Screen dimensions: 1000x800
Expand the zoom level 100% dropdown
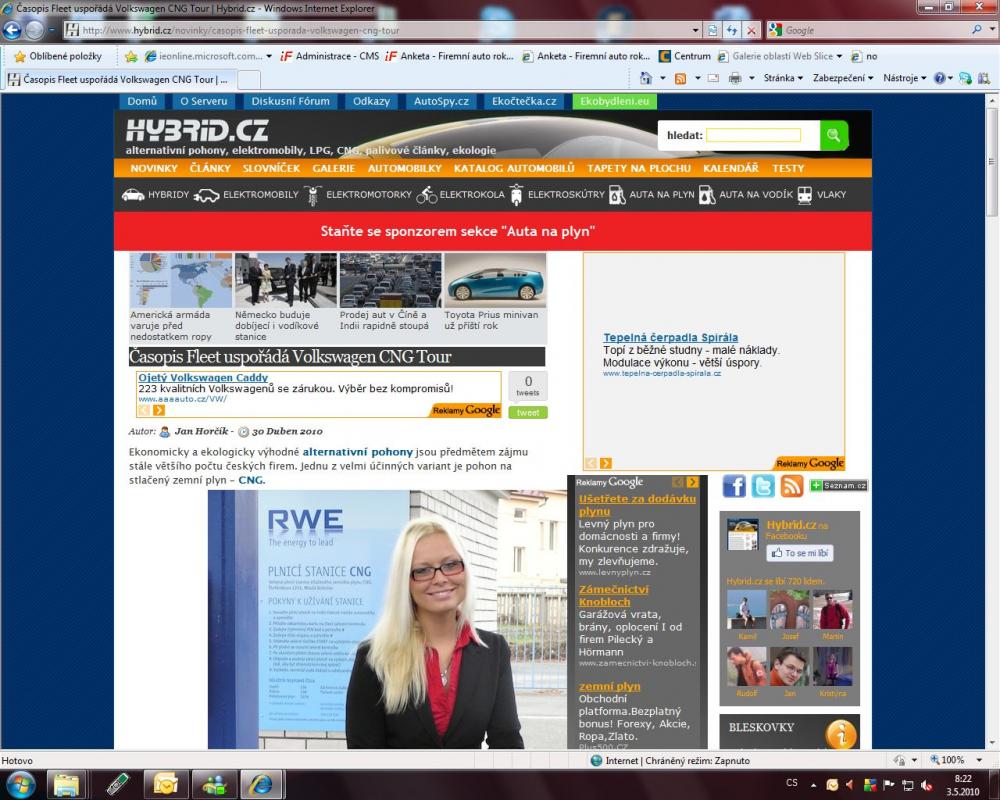(x=979, y=760)
